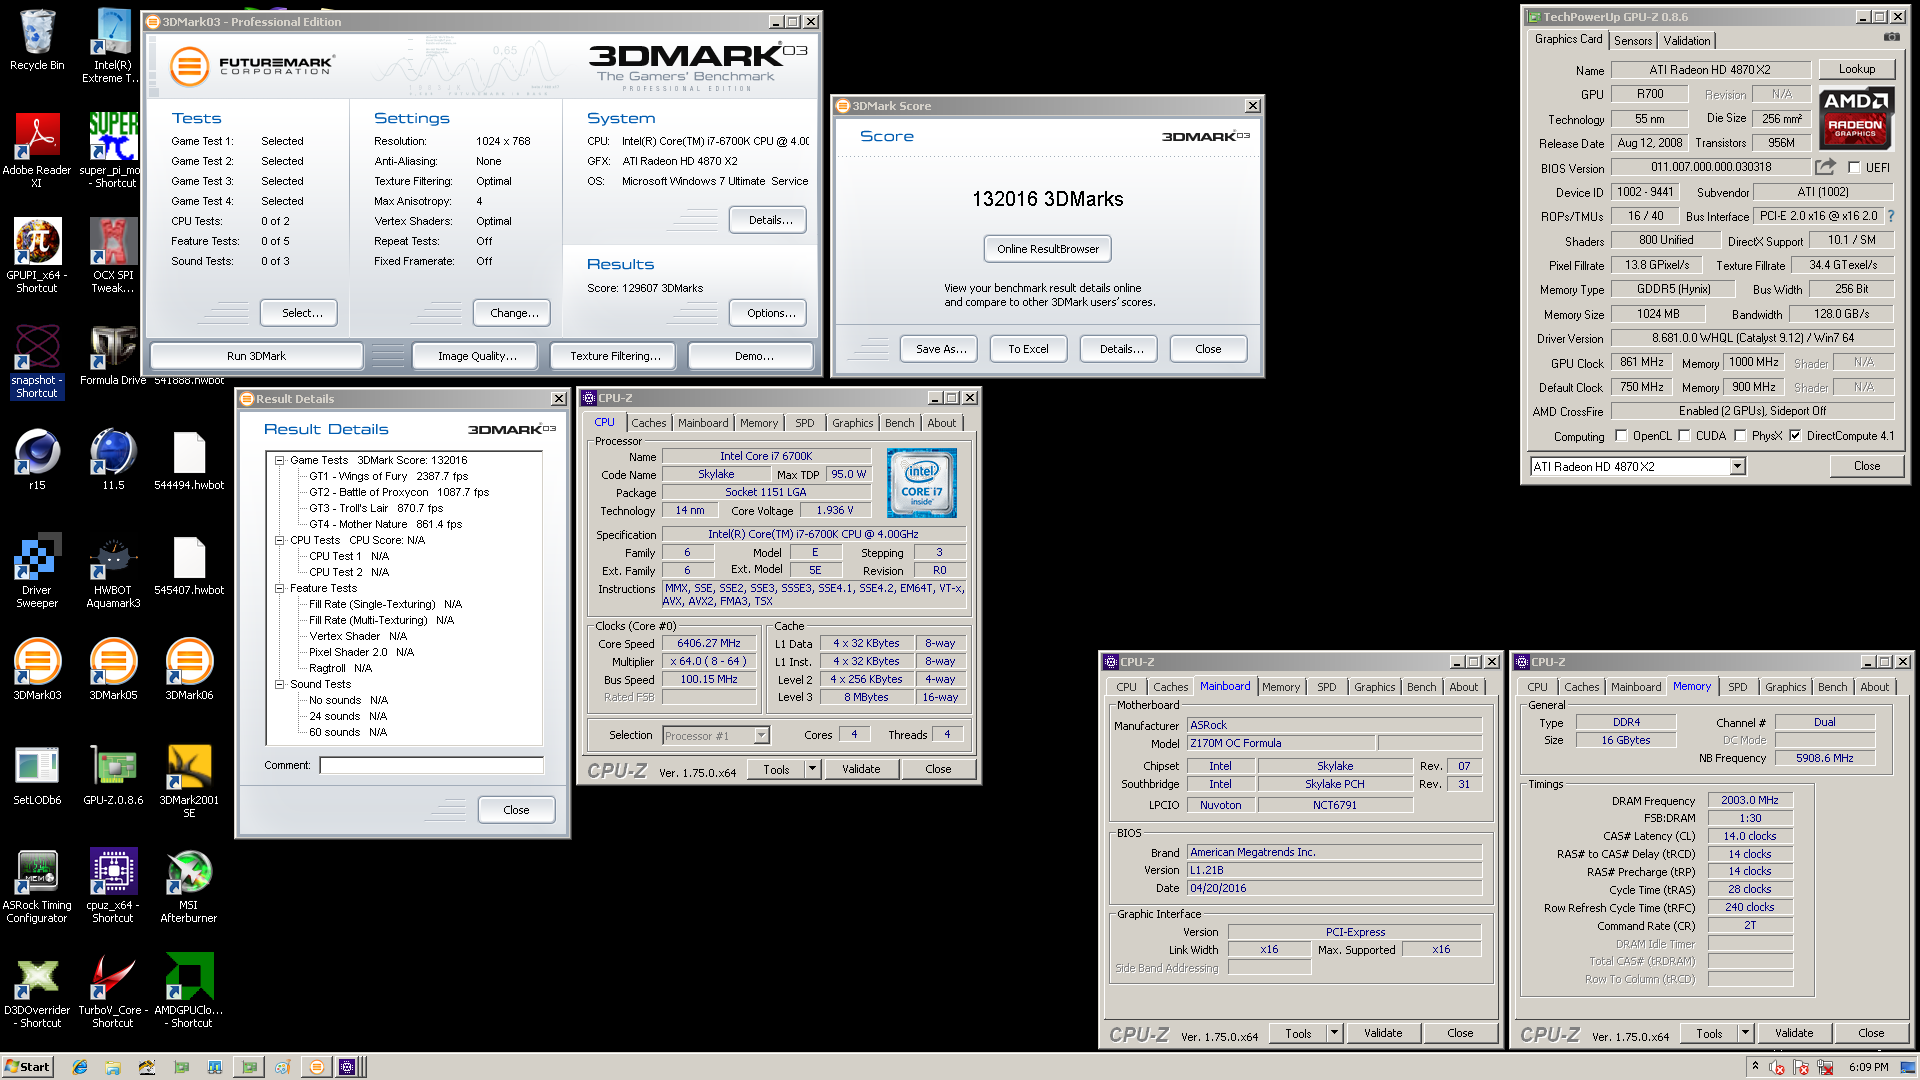Launch 3DMark03 desktop icon
The image size is (1920, 1080).
pyautogui.click(x=37, y=668)
